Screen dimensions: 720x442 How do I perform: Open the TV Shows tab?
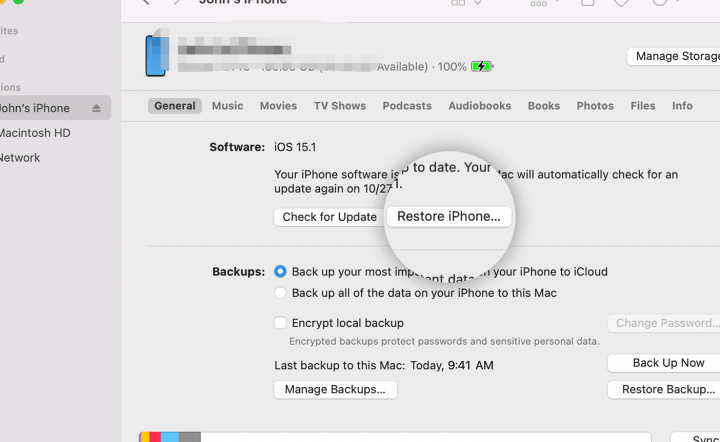pyautogui.click(x=340, y=106)
